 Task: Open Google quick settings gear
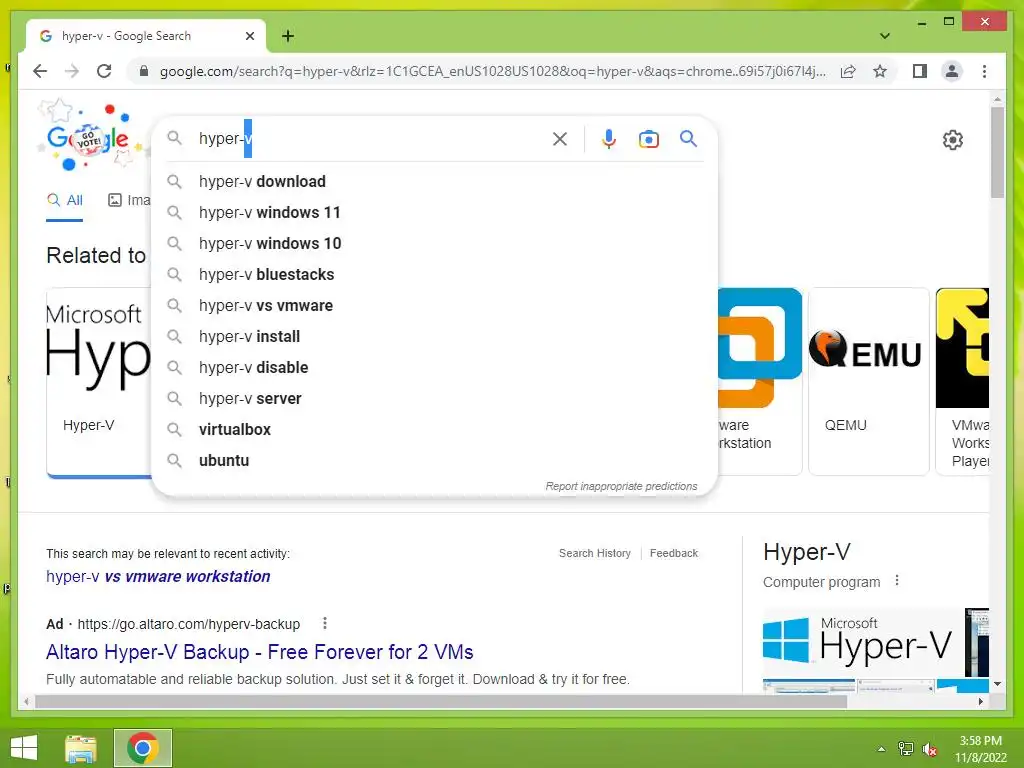point(952,140)
